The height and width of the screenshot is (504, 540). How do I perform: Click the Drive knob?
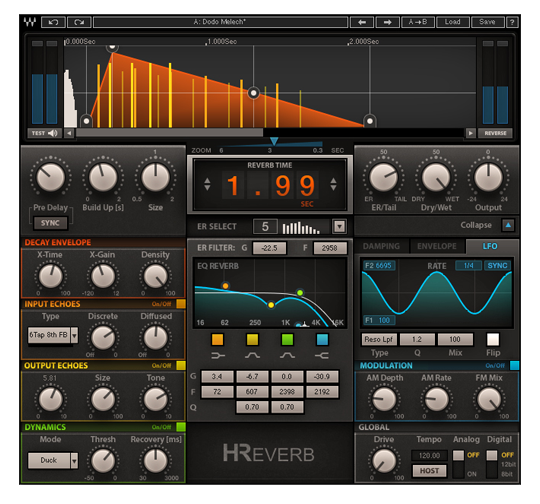click(384, 461)
